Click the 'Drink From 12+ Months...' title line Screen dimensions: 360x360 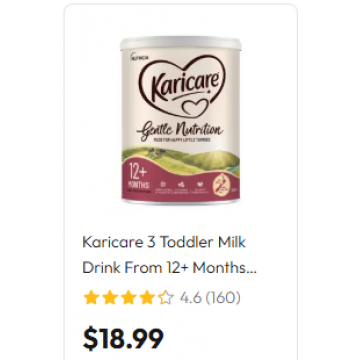(170, 268)
